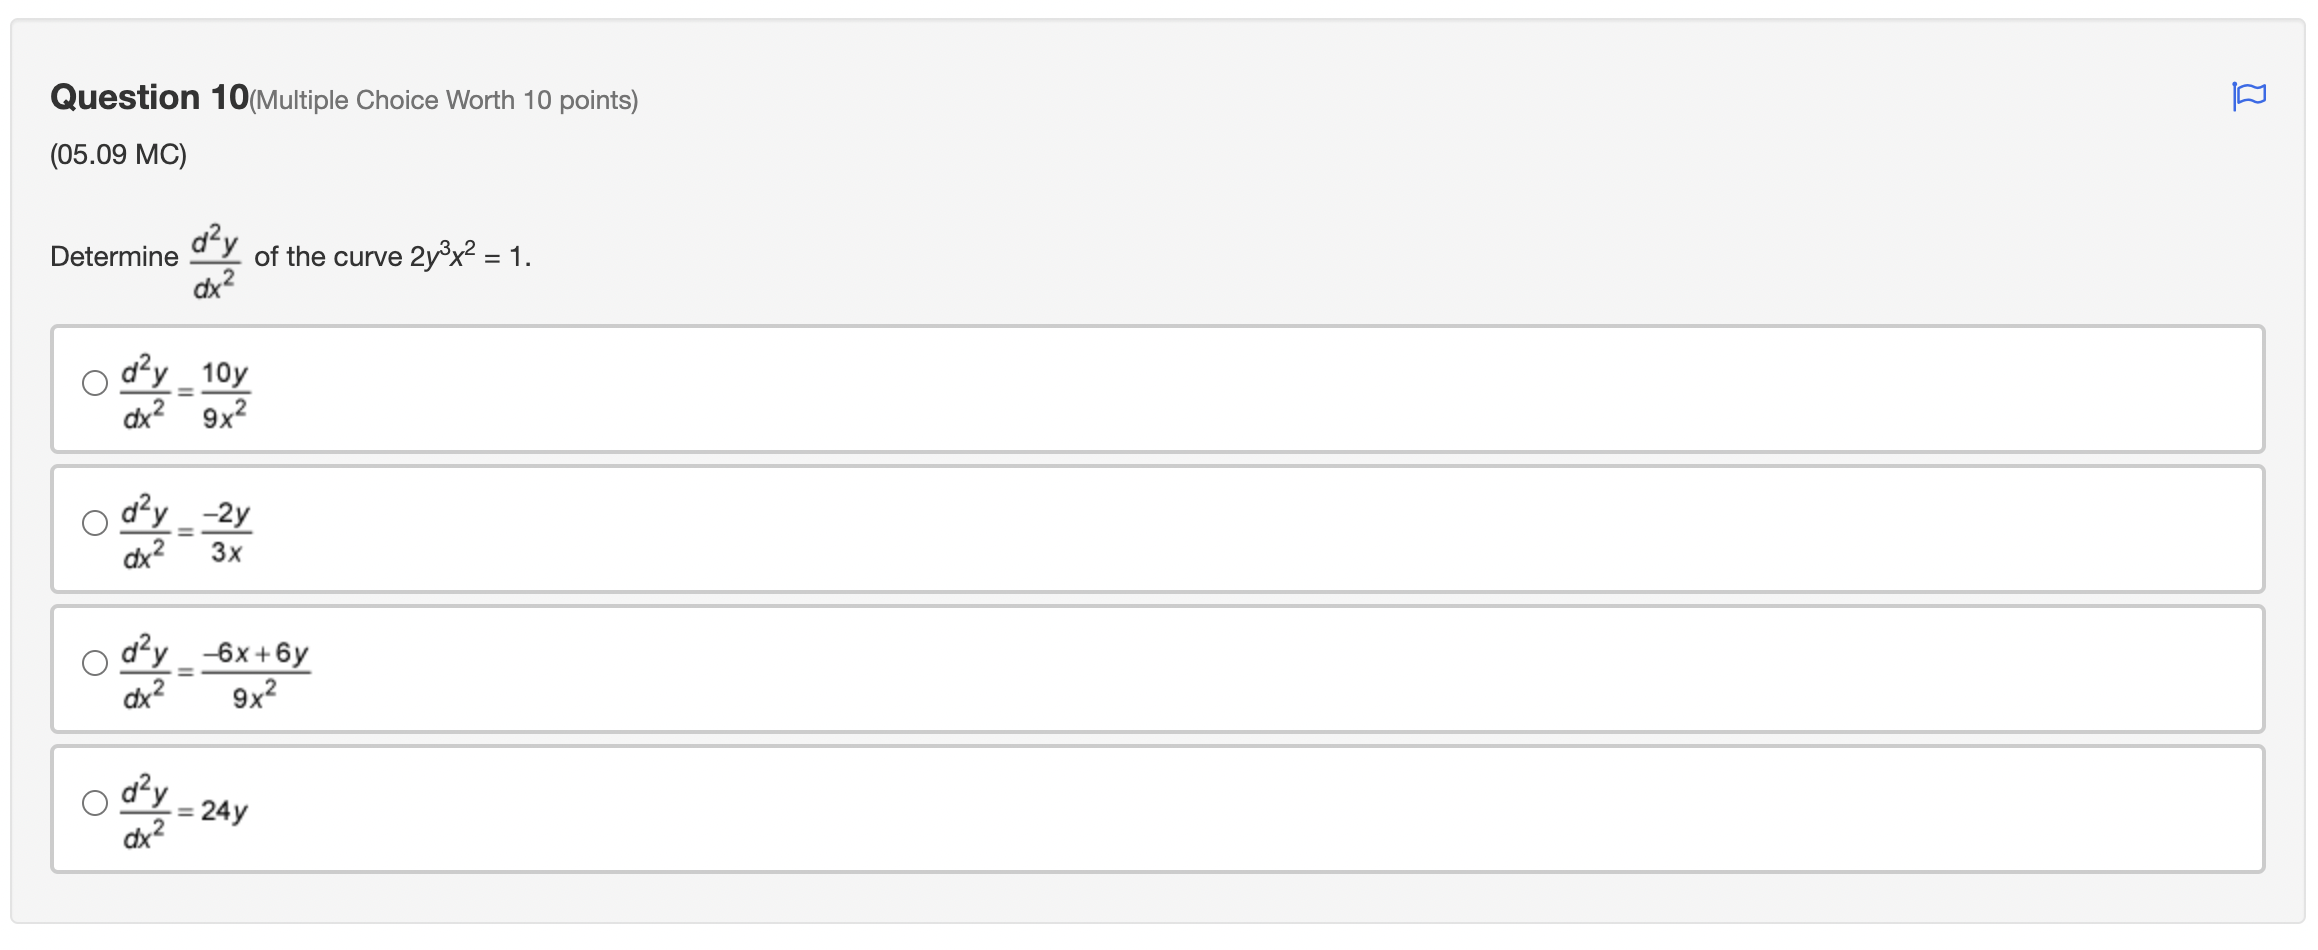Select the radio button for answer (-6x+6y)/9x²
The height and width of the screenshot is (950, 2318).
(93, 663)
